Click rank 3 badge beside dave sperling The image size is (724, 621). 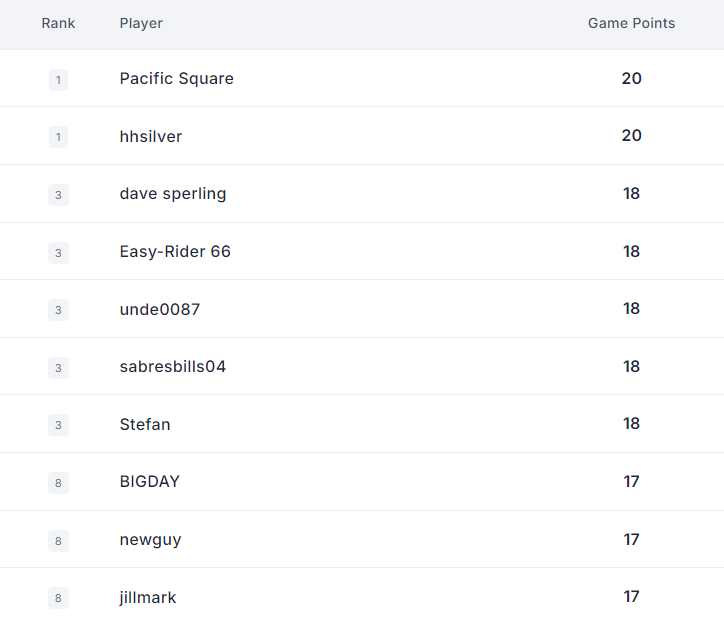pyautogui.click(x=58, y=195)
